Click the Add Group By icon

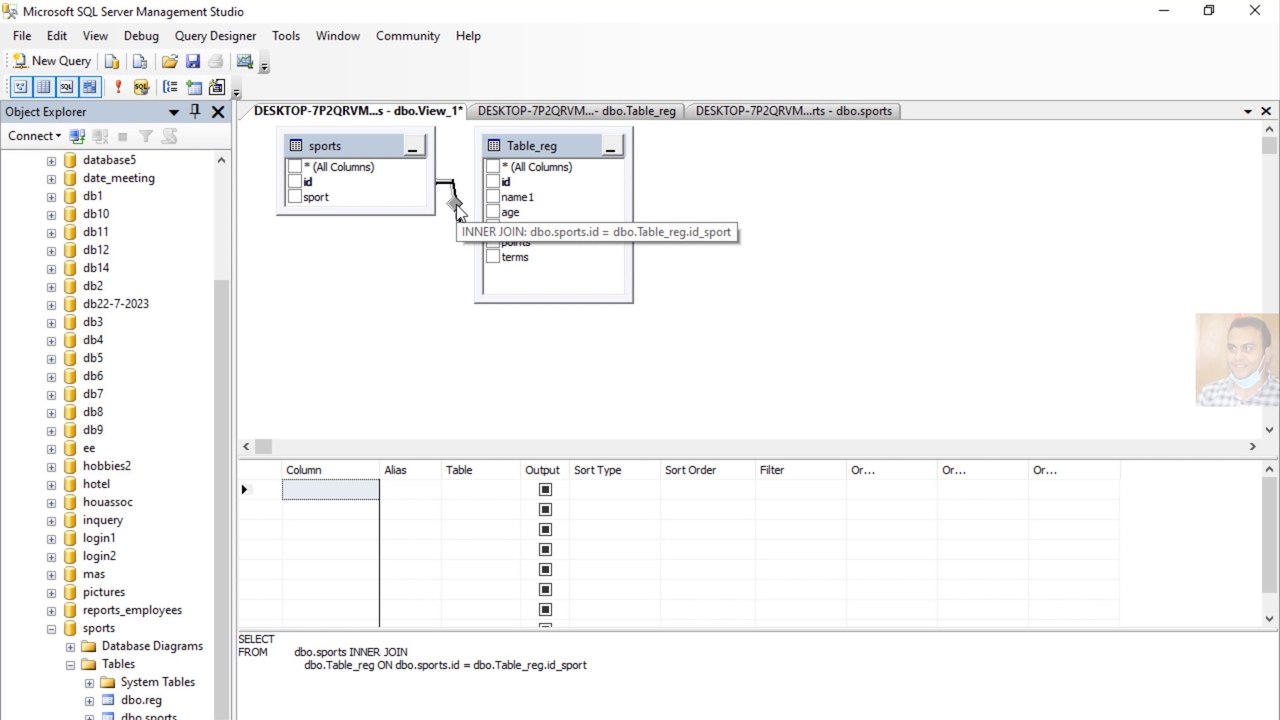point(170,87)
